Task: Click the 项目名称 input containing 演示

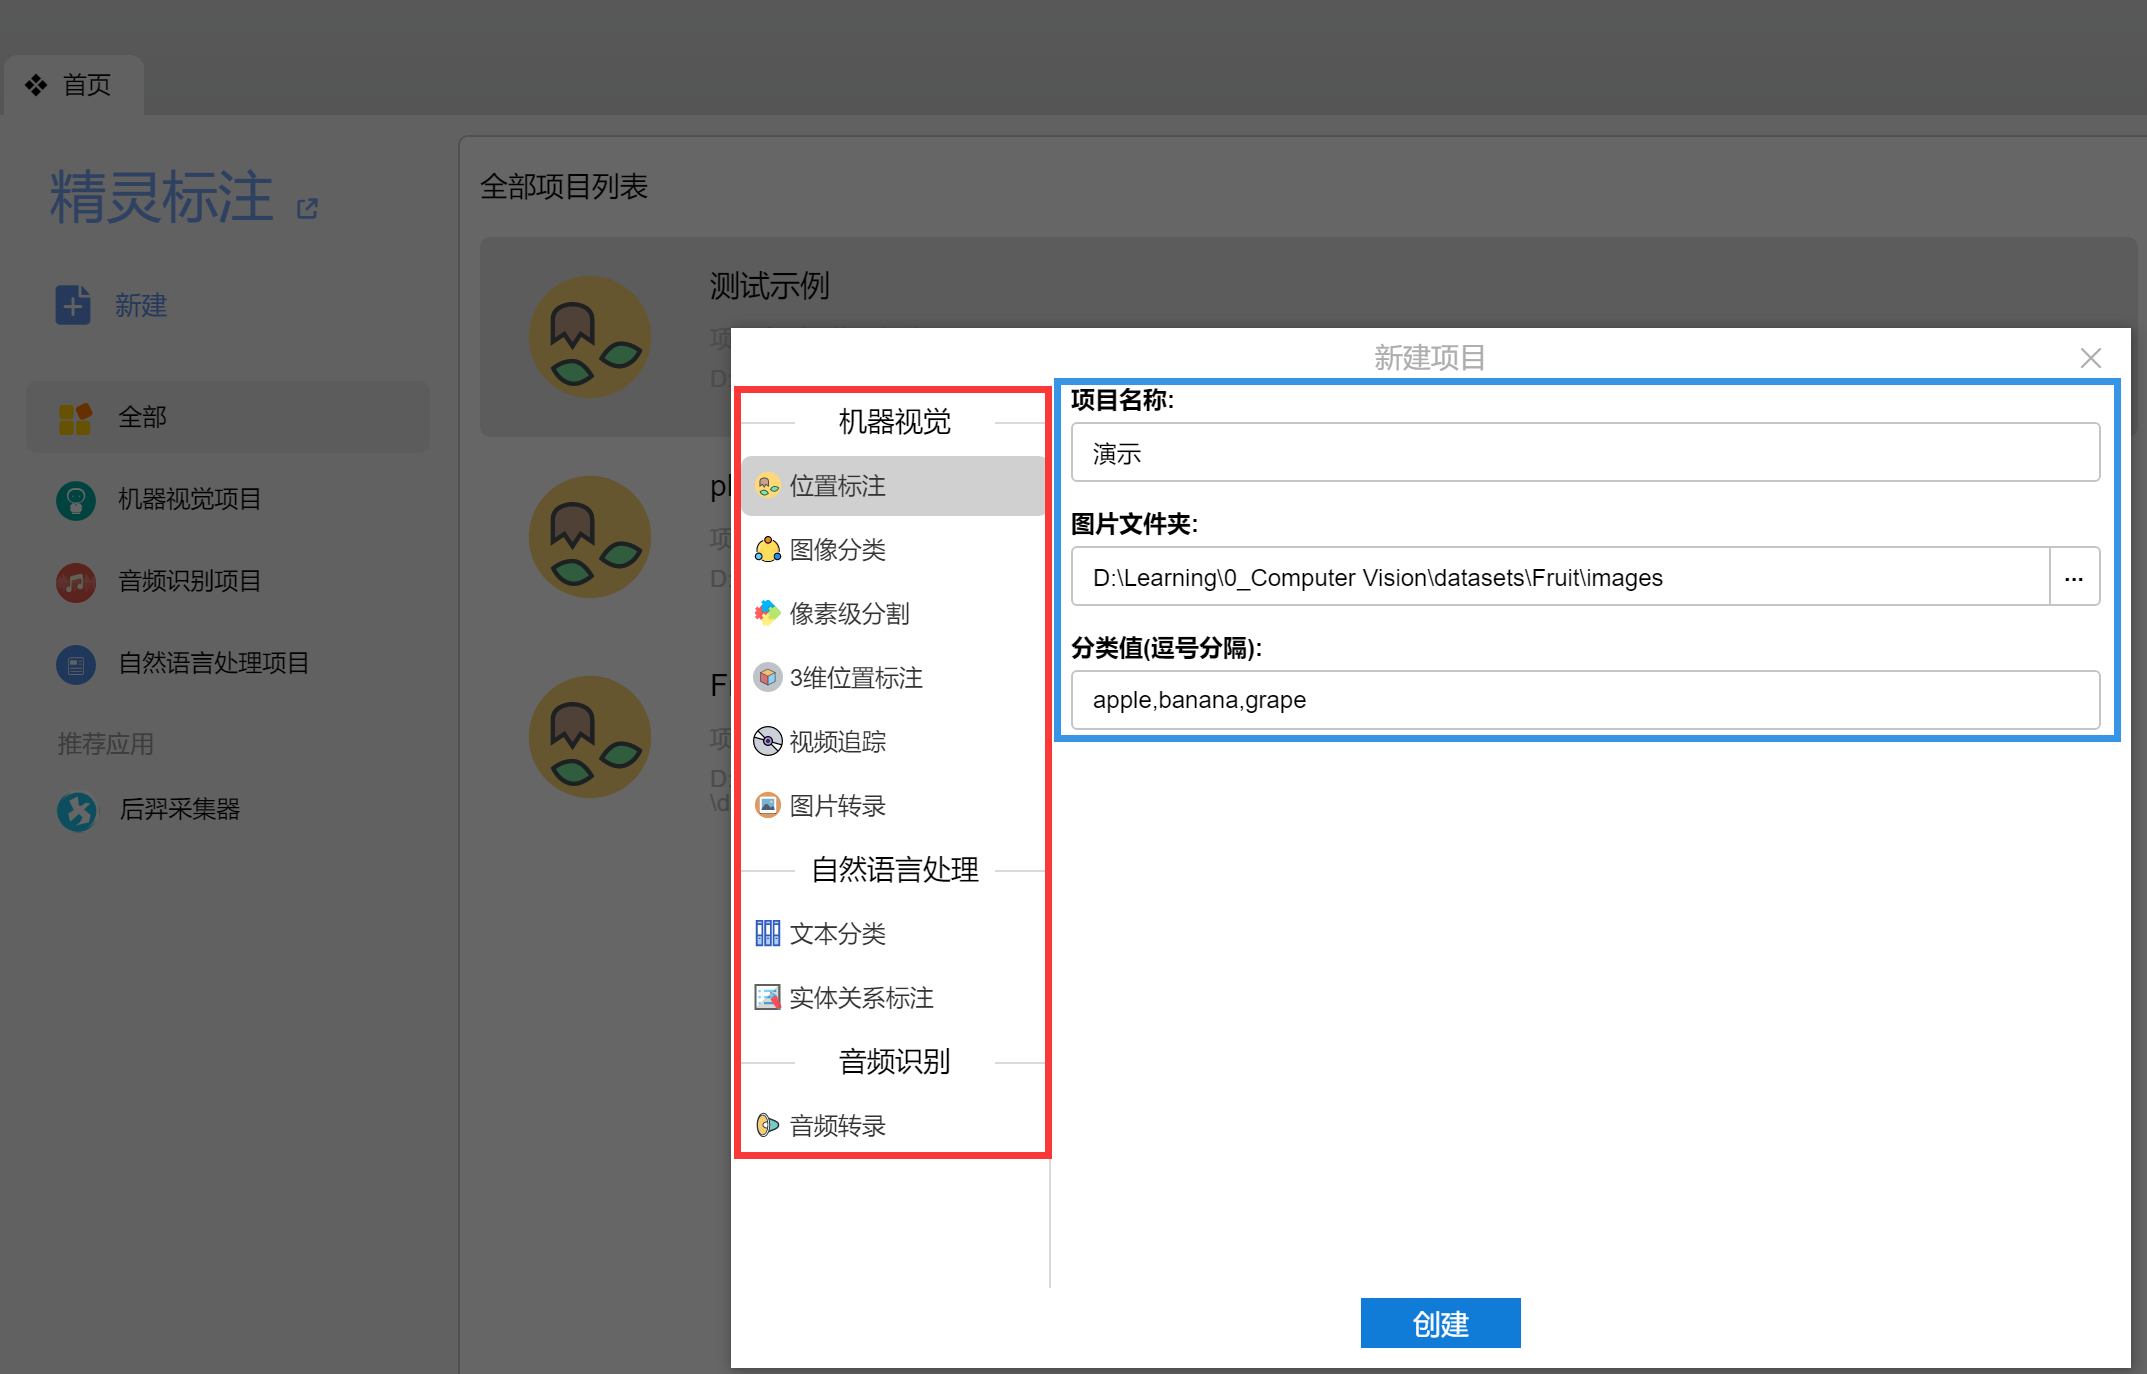Action: 1584,452
